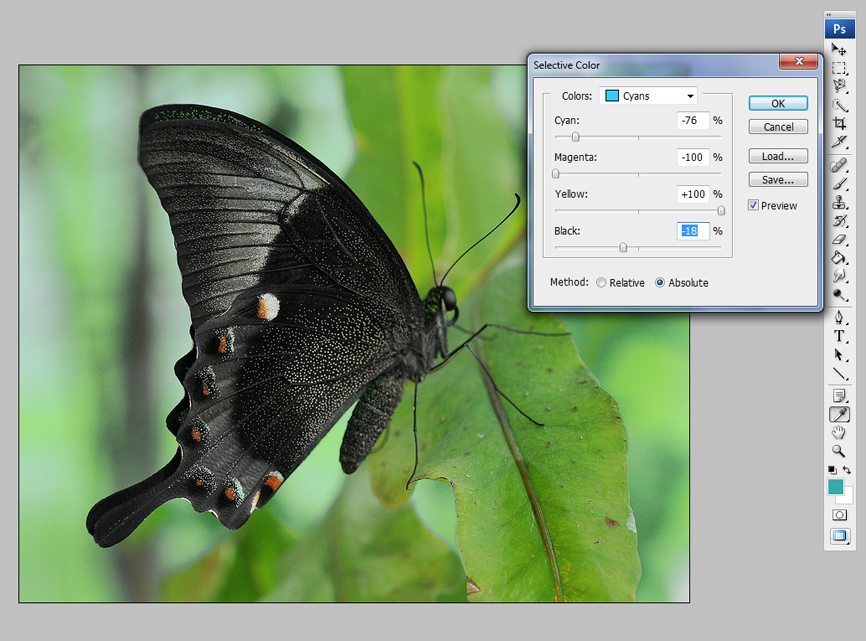Screen dimensions: 866x641
Task: Select the Type tool
Action: pyautogui.click(x=839, y=336)
